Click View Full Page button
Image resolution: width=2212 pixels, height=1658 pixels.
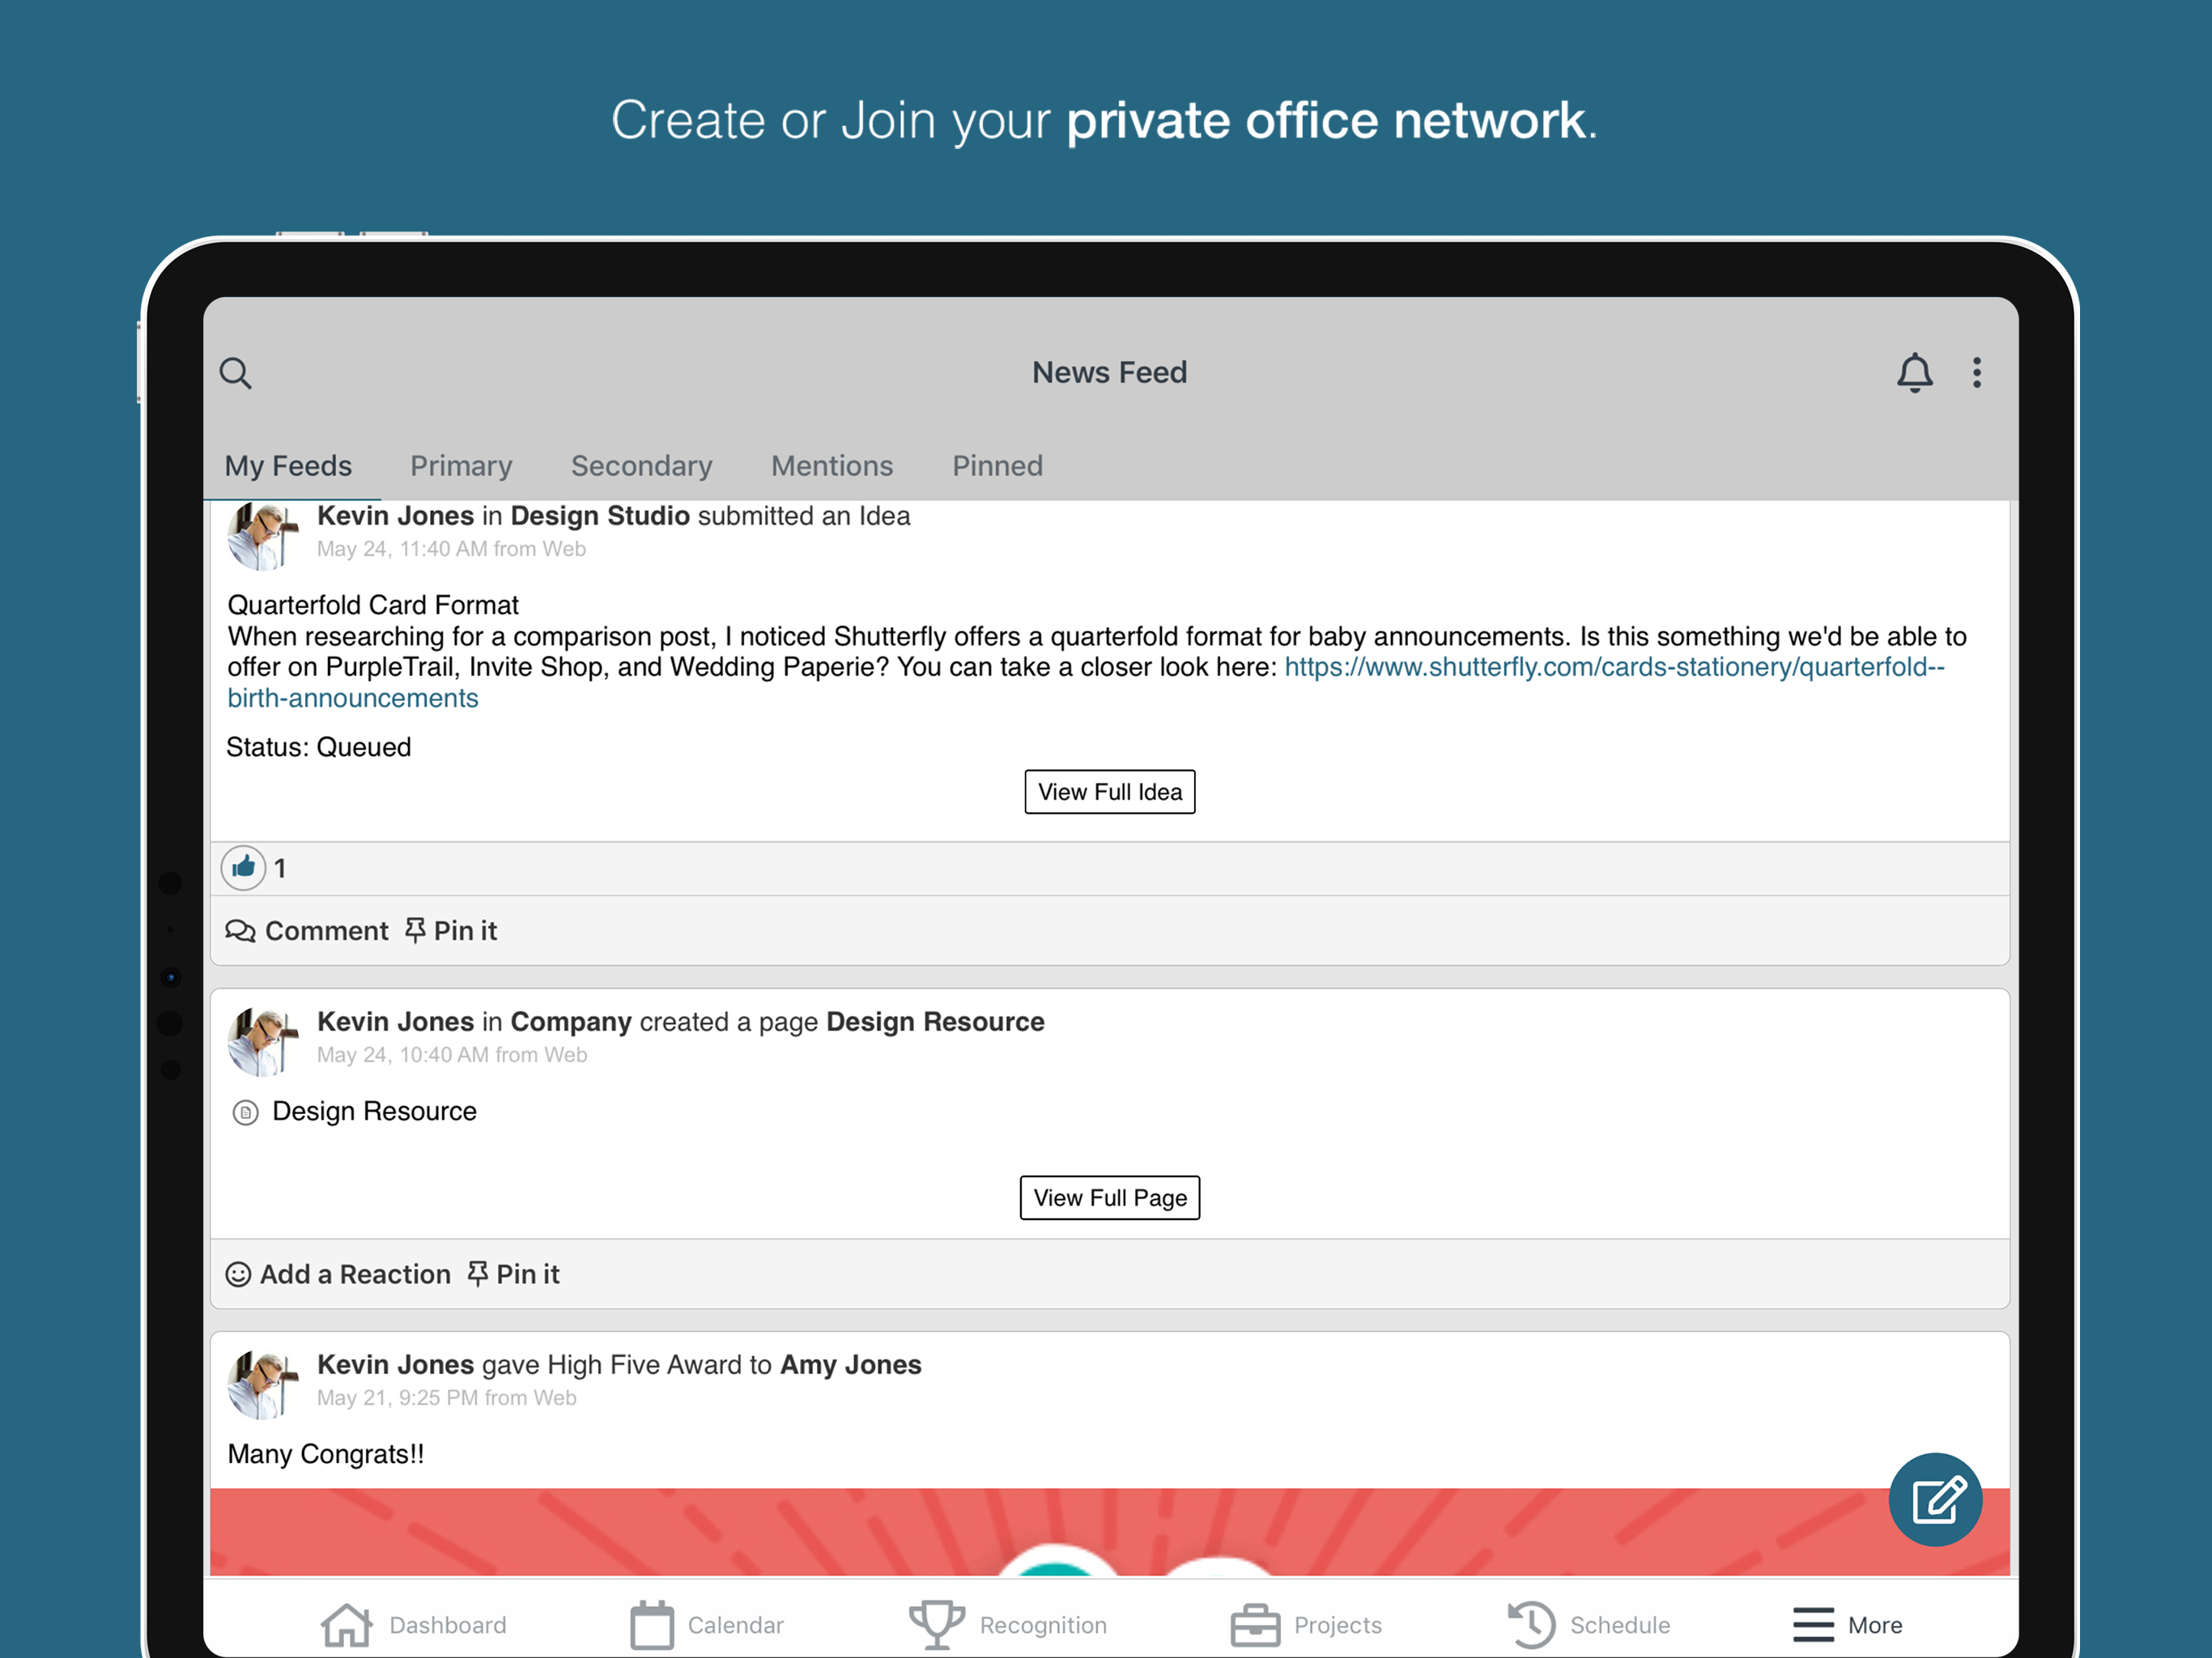(x=1109, y=1198)
